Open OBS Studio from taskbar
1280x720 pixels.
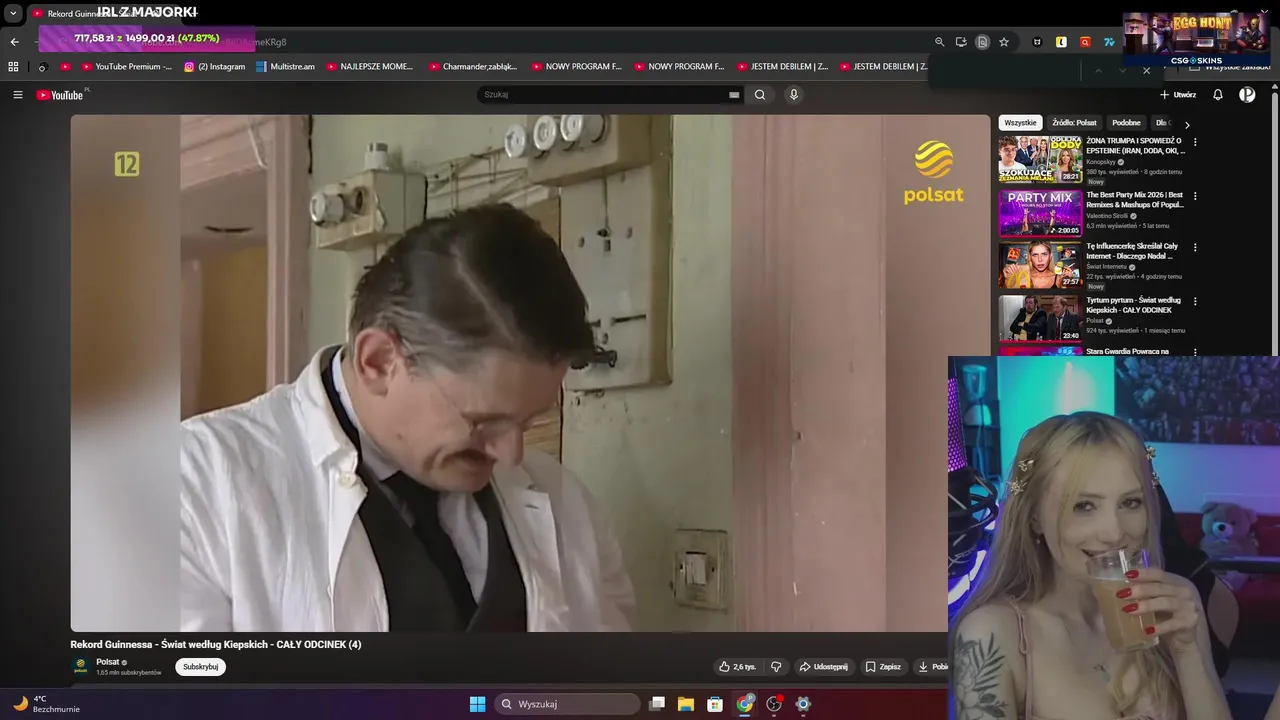[x=774, y=704]
